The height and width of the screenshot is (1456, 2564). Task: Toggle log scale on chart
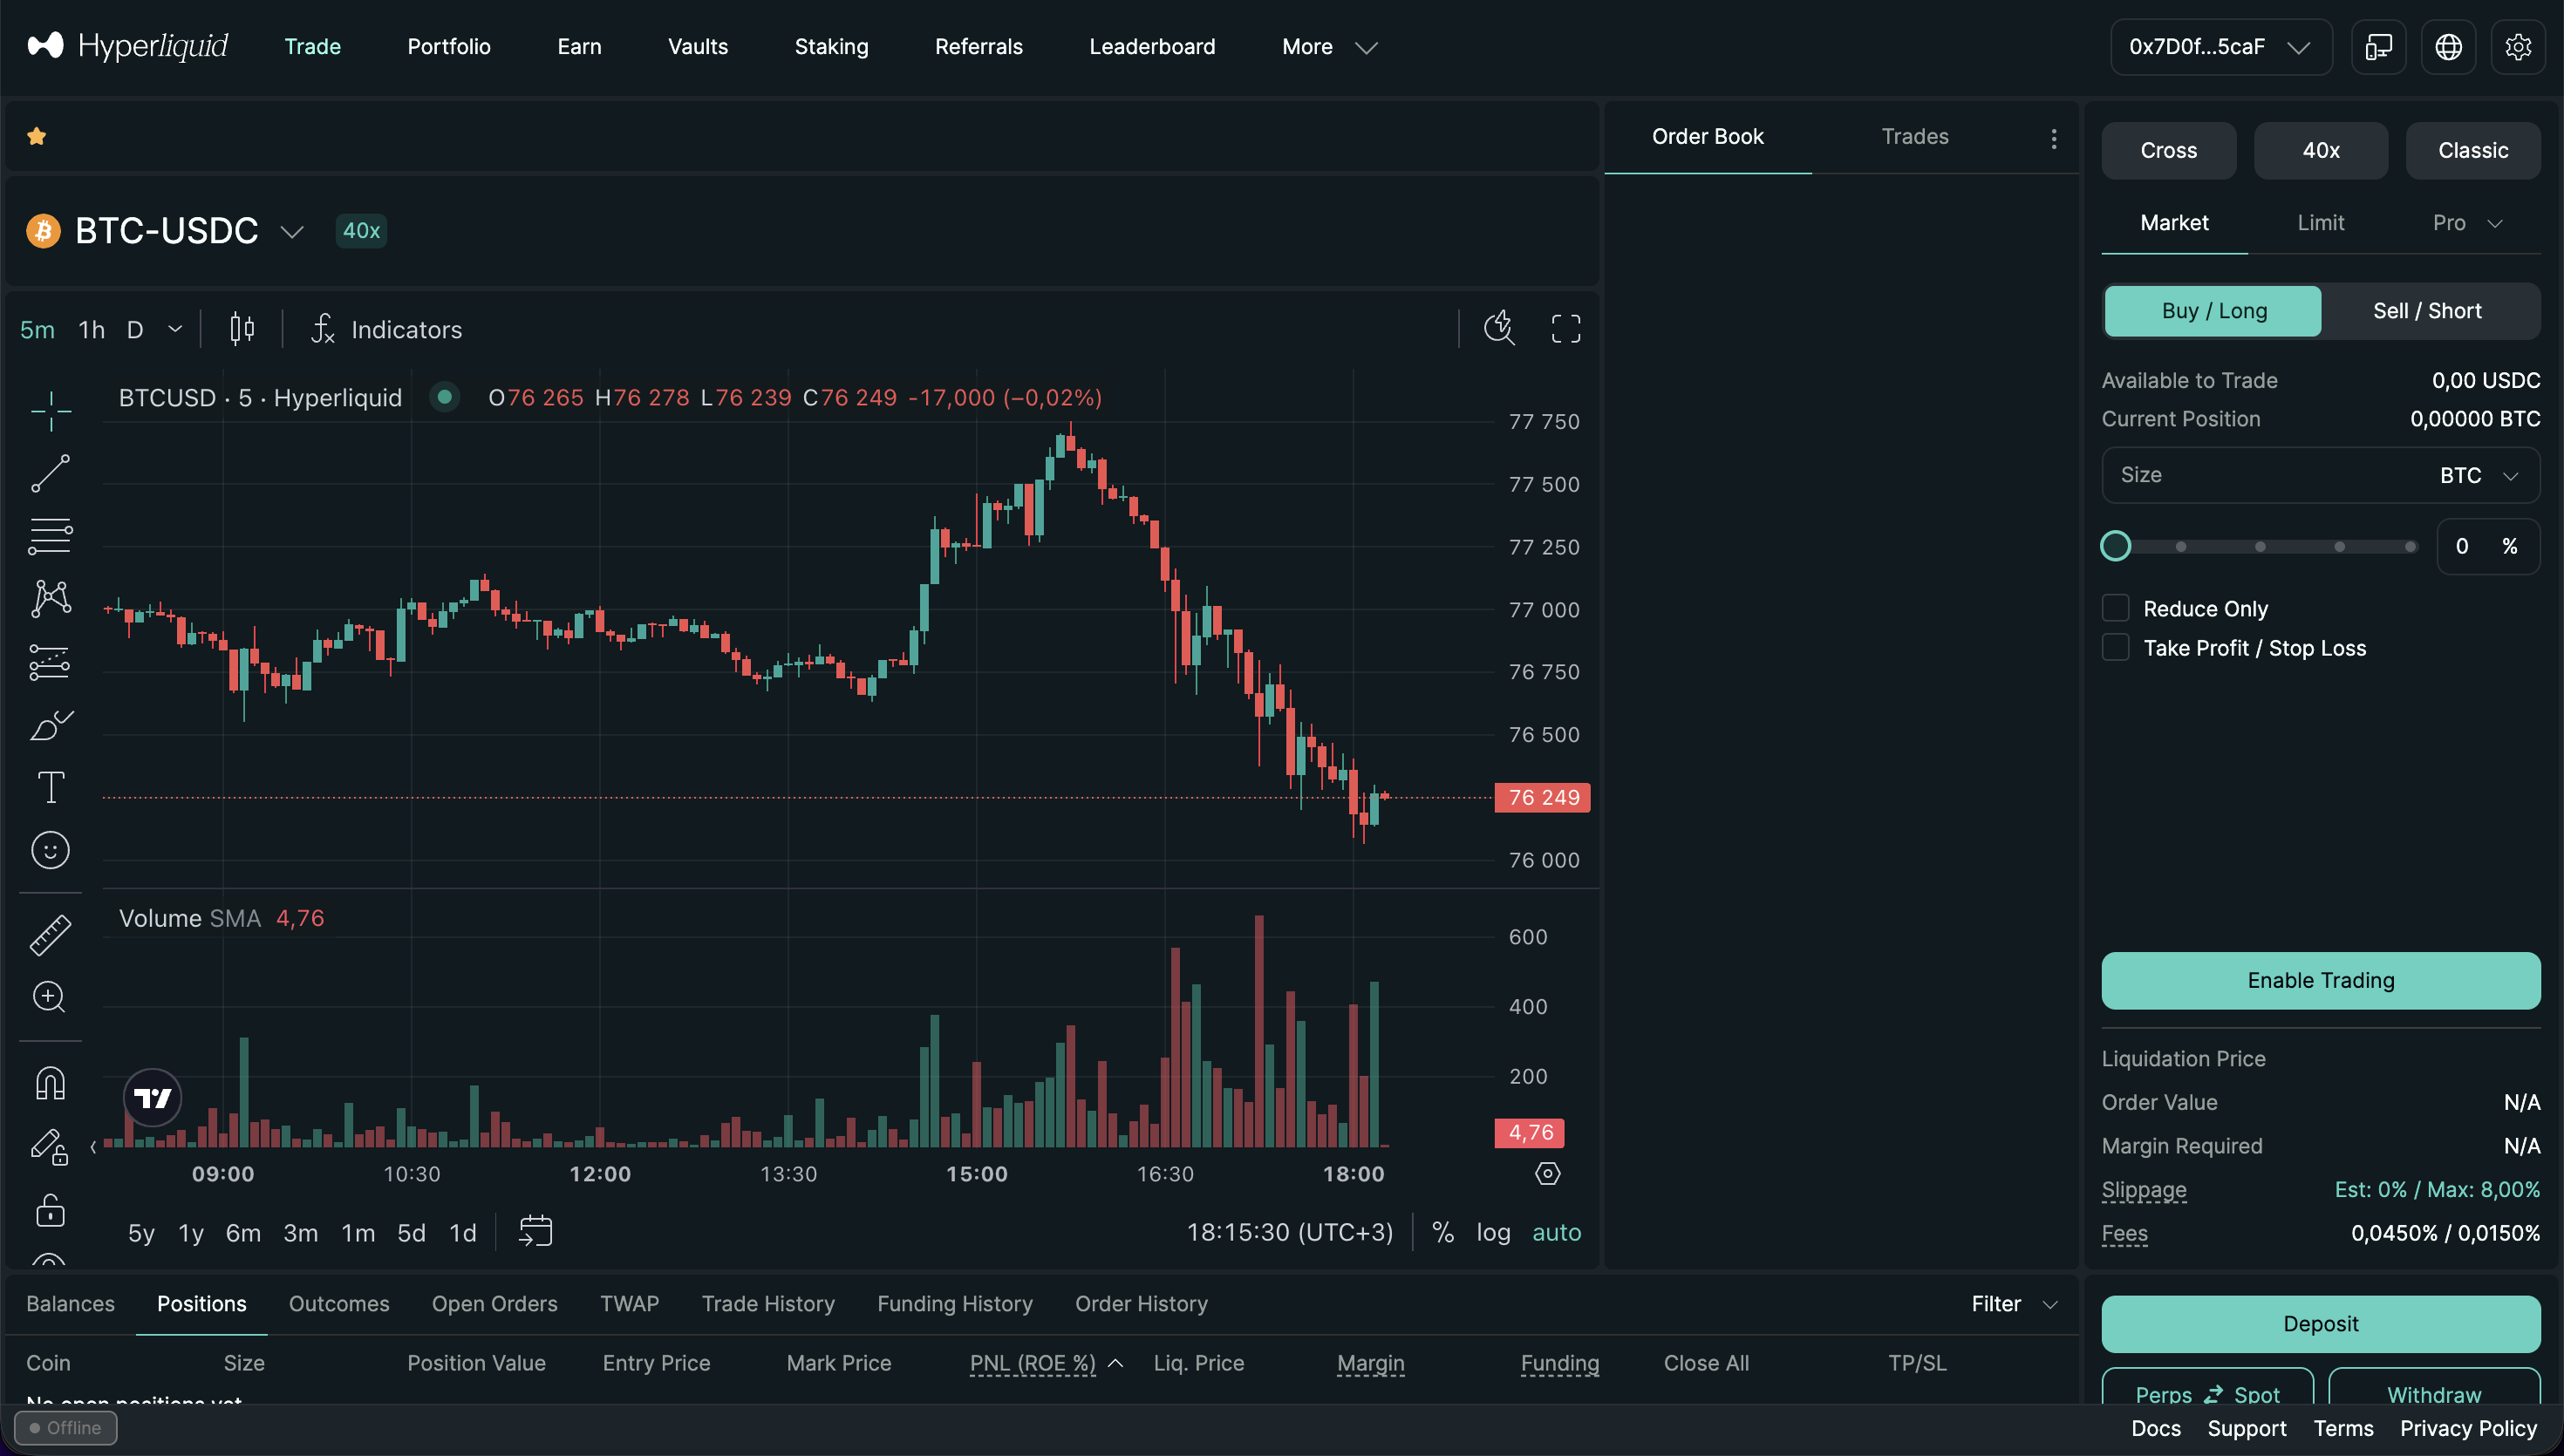click(1493, 1233)
